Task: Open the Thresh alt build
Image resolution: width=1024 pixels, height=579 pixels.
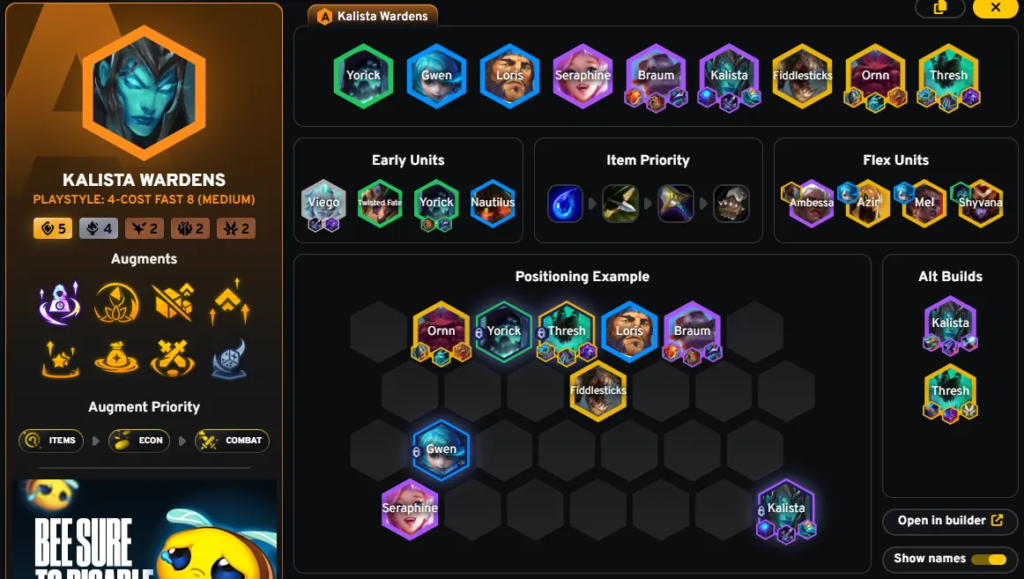Action: (x=950, y=393)
